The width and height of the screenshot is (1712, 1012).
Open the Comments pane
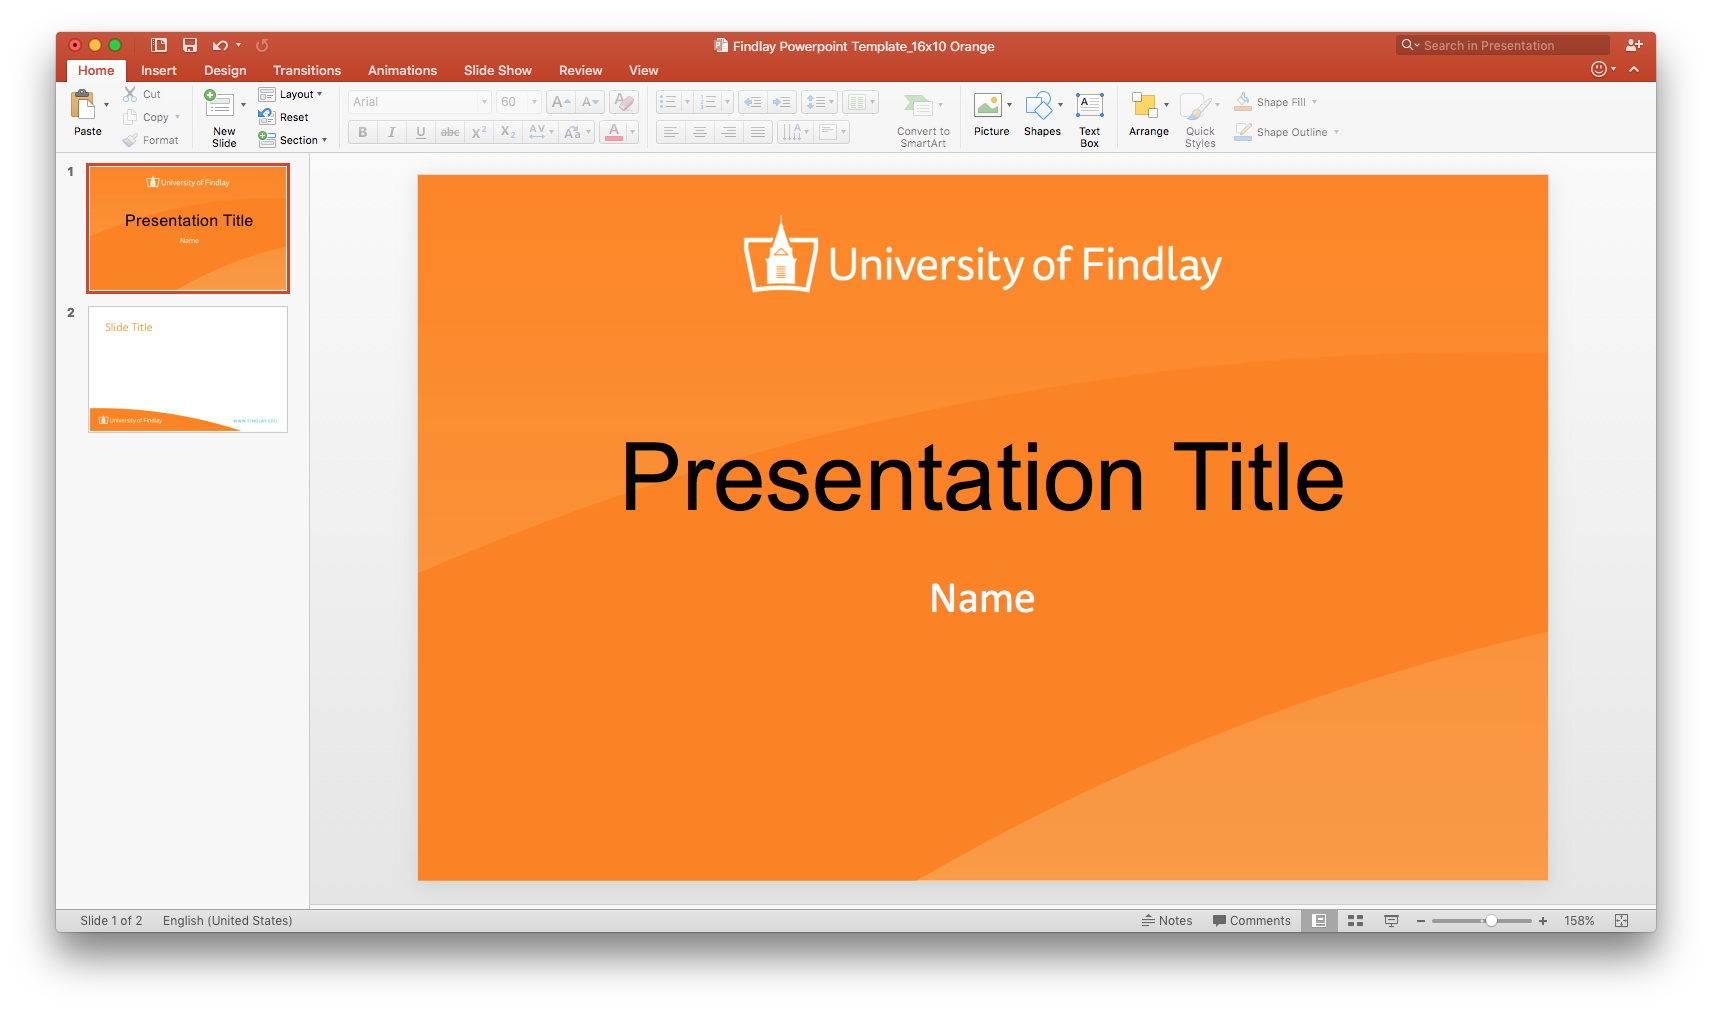point(1251,921)
